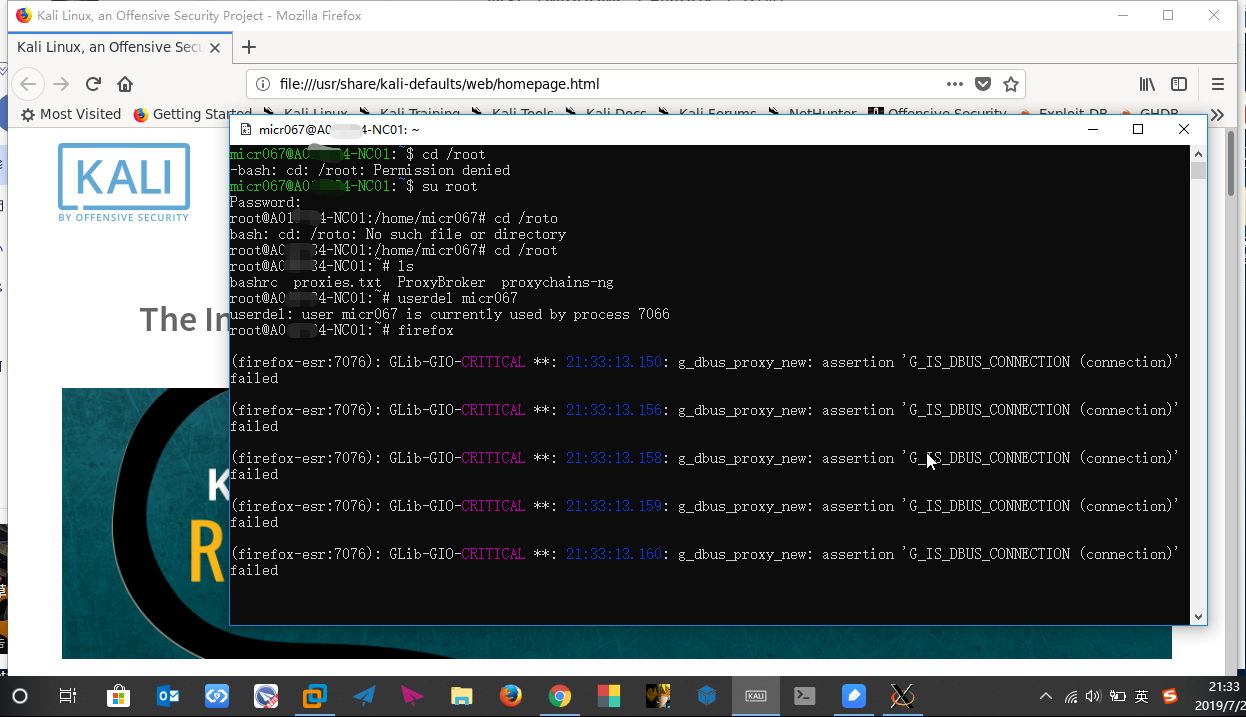Click the Kali logo on the homepage

(124, 182)
